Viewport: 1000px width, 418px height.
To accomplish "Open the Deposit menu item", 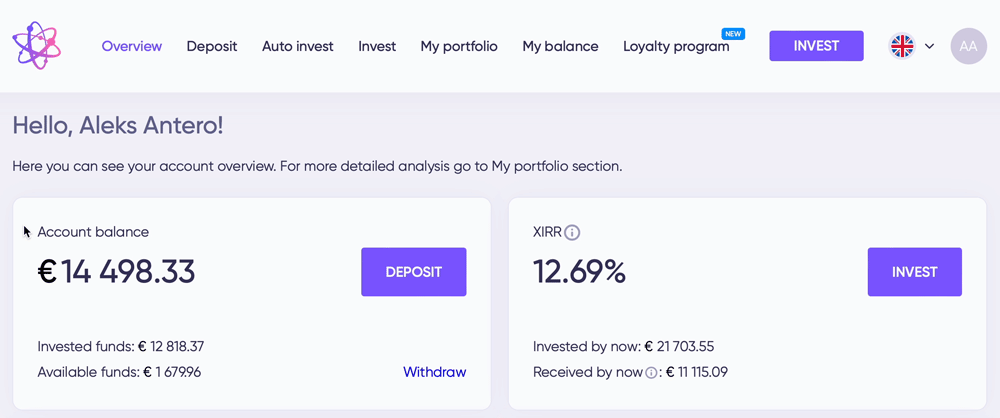I will pyautogui.click(x=212, y=46).
